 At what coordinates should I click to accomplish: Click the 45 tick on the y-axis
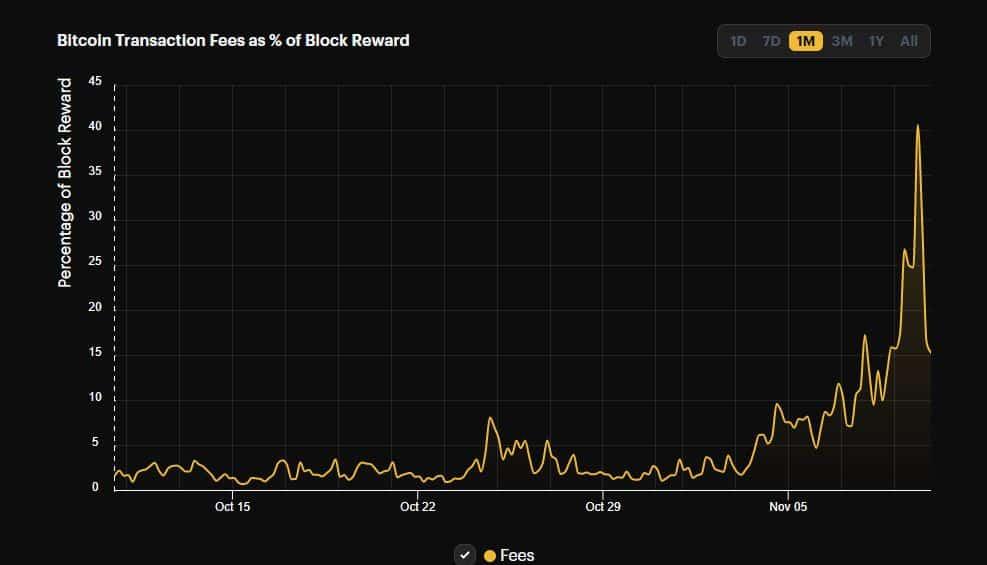click(x=95, y=82)
